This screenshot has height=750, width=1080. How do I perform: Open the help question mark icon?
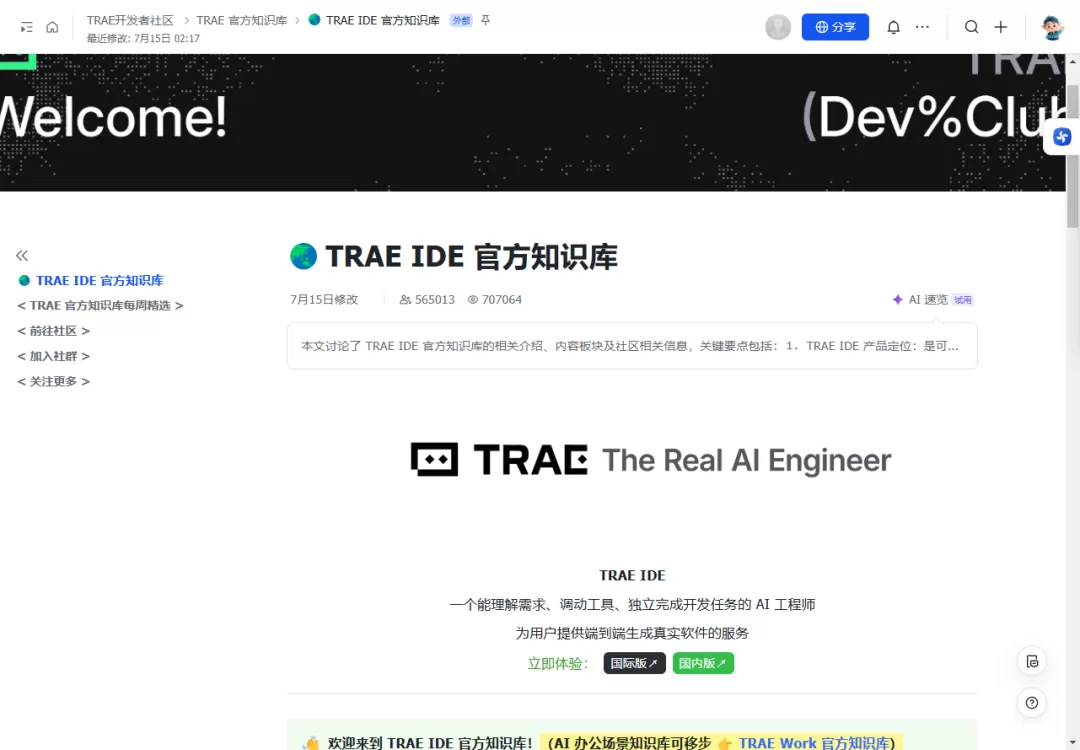coord(1032,702)
